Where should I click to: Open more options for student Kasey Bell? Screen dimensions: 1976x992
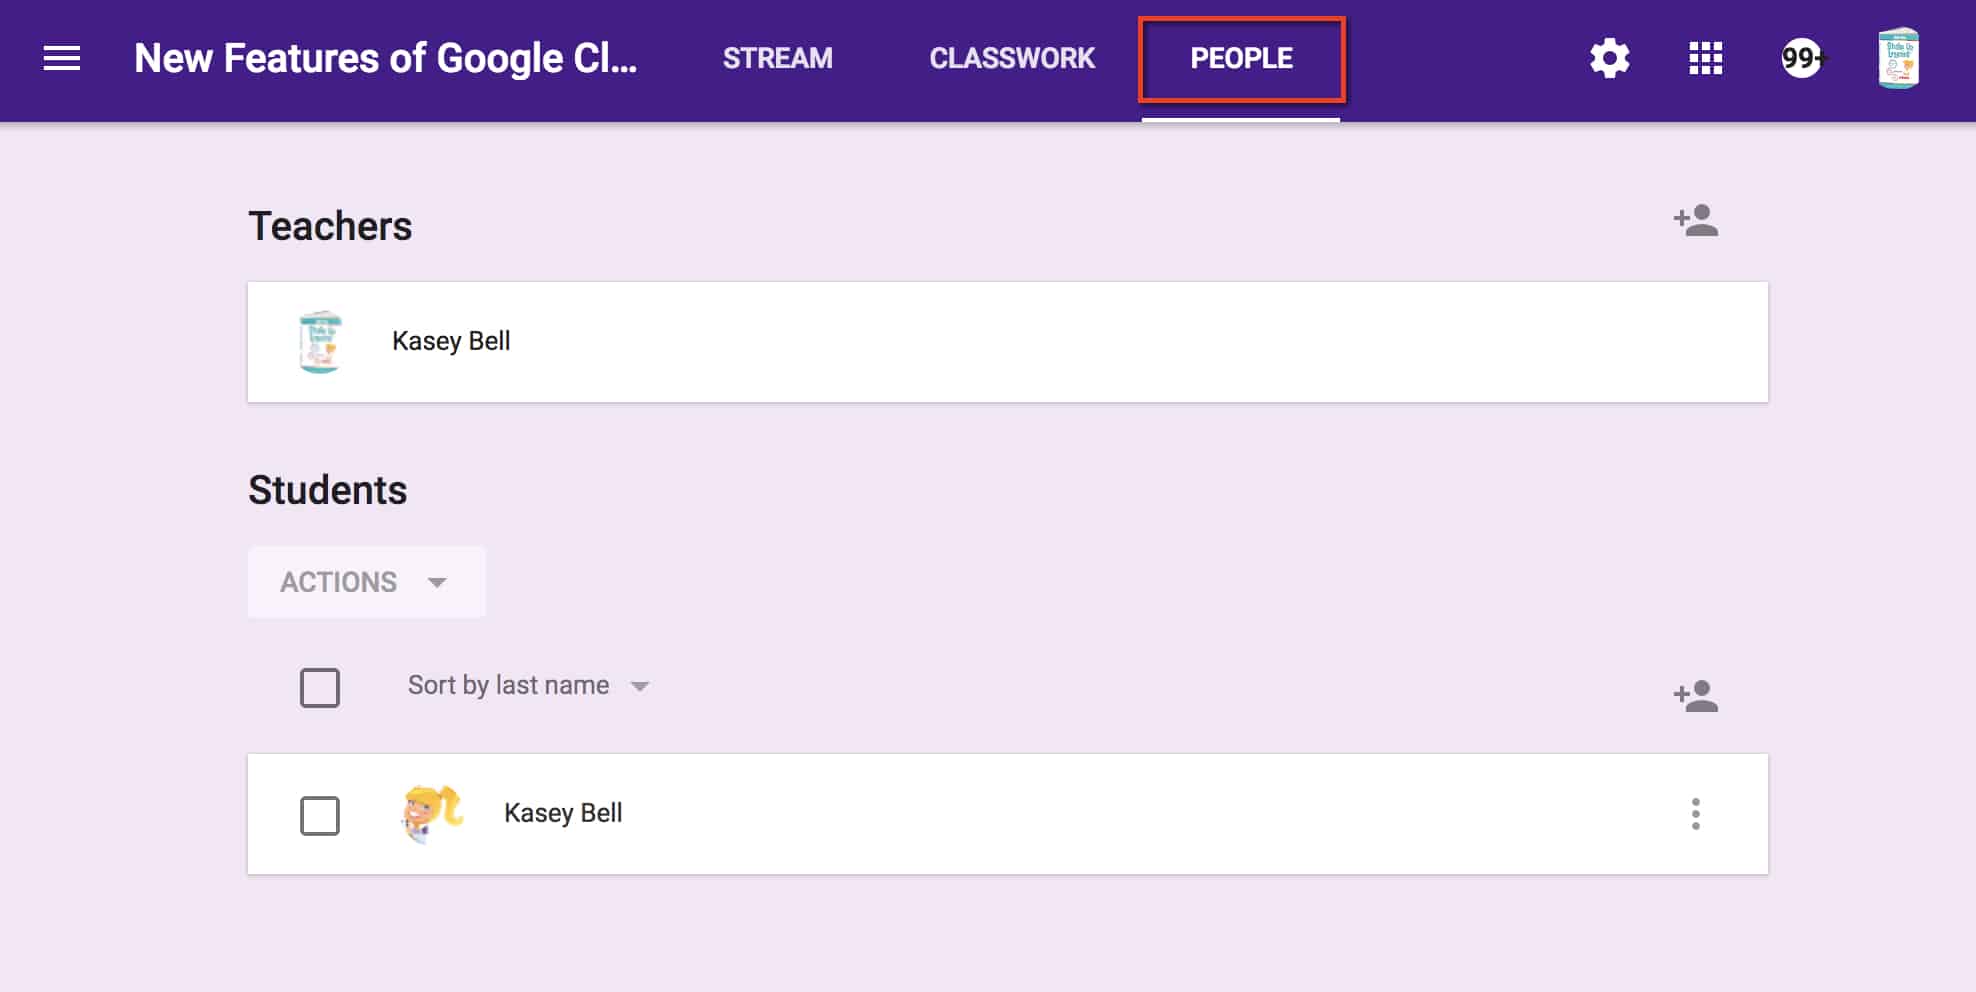(1695, 814)
